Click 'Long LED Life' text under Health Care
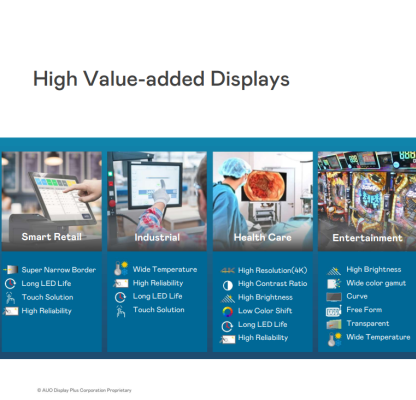This screenshot has height=400, width=416. (263, 324)
